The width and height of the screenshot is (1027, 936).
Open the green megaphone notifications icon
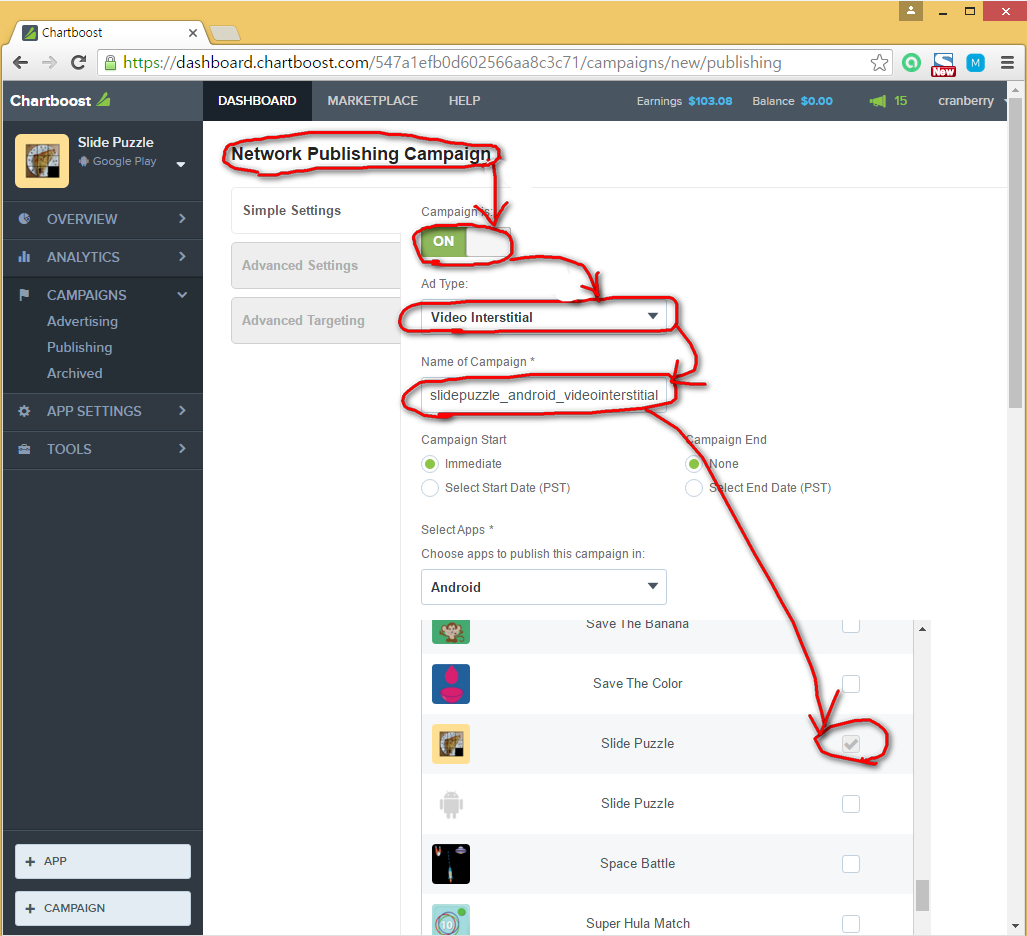878,101
